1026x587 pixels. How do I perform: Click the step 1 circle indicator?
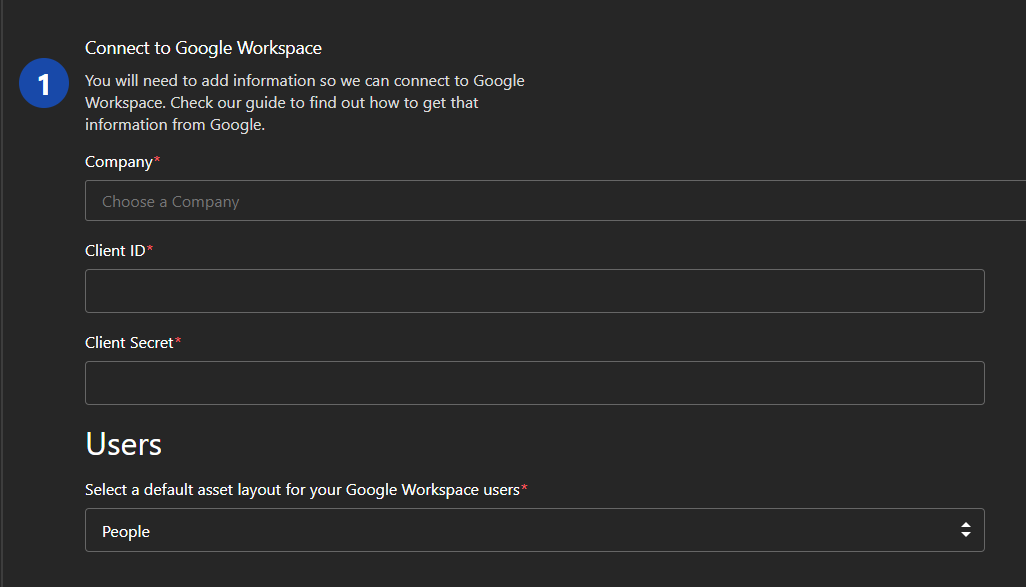pyautogui.click(x=43, y=83)
